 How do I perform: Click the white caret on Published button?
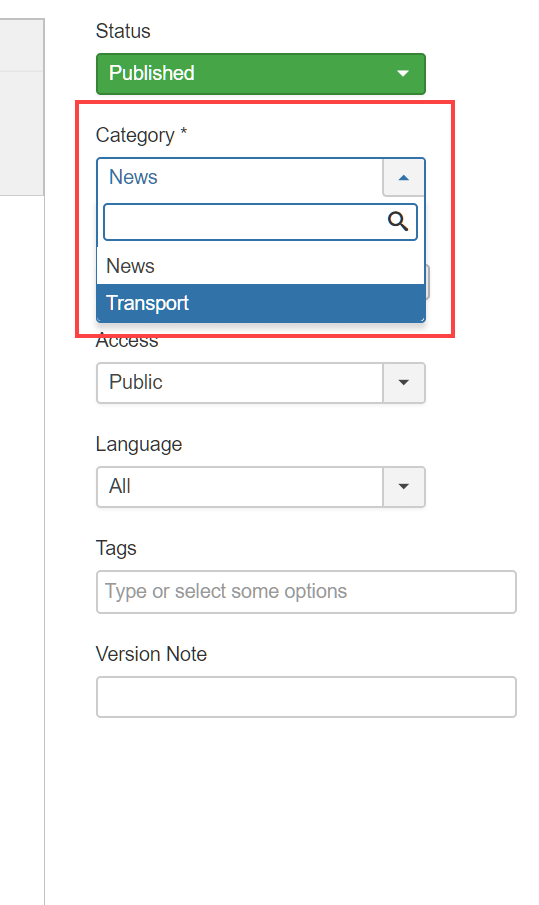click(x=403, y=73)
